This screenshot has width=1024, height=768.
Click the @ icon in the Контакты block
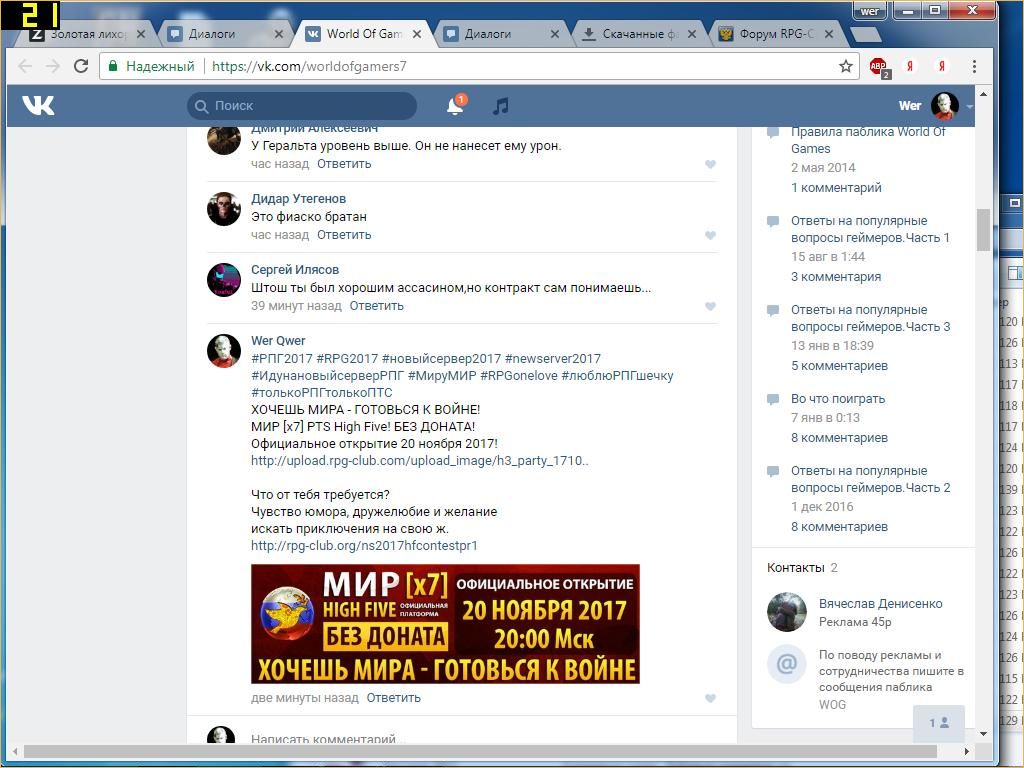(x=786, y=664)
